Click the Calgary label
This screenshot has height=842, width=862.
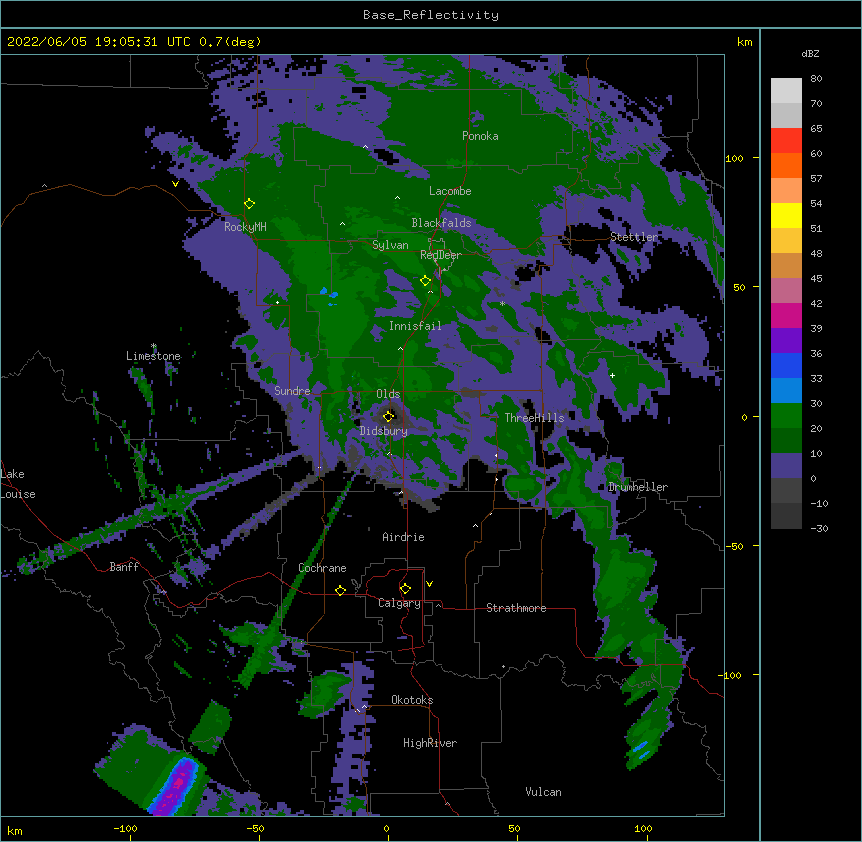[x=399, y=603]
